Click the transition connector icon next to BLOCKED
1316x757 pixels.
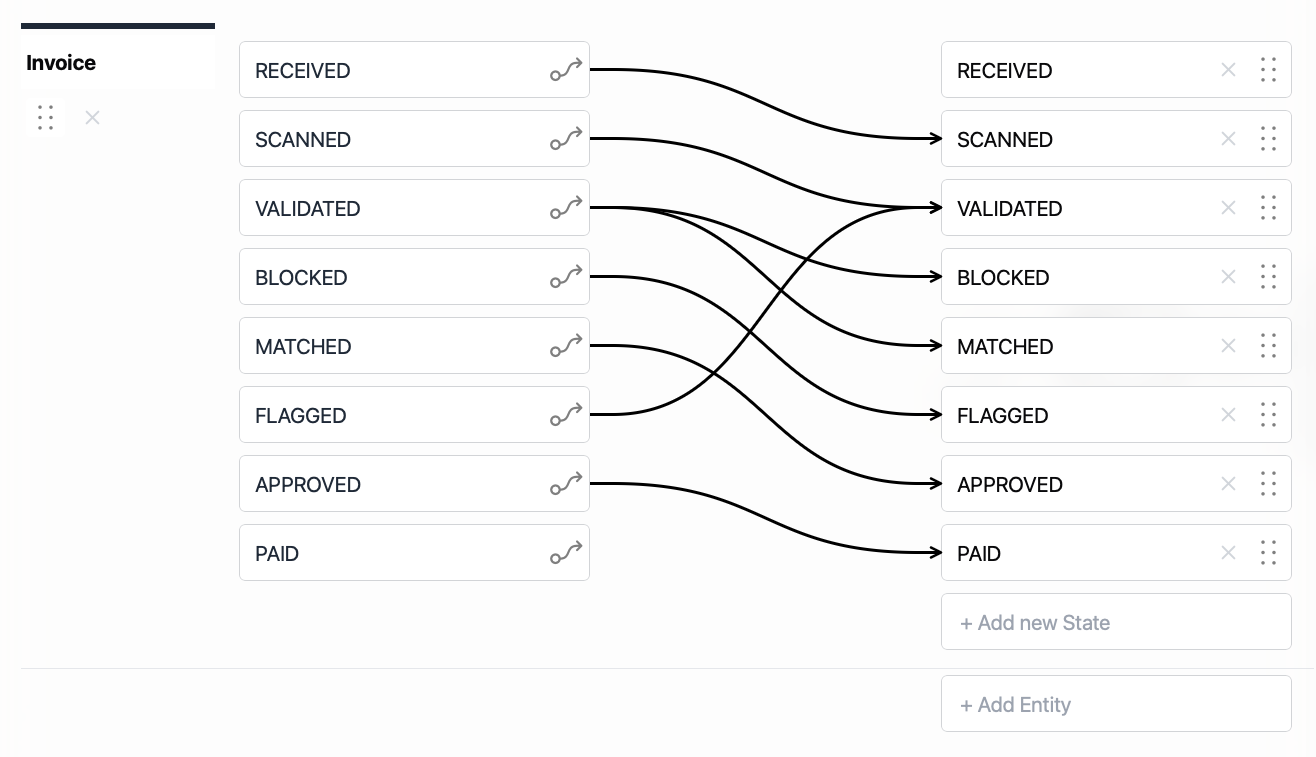tap(565, 276)
